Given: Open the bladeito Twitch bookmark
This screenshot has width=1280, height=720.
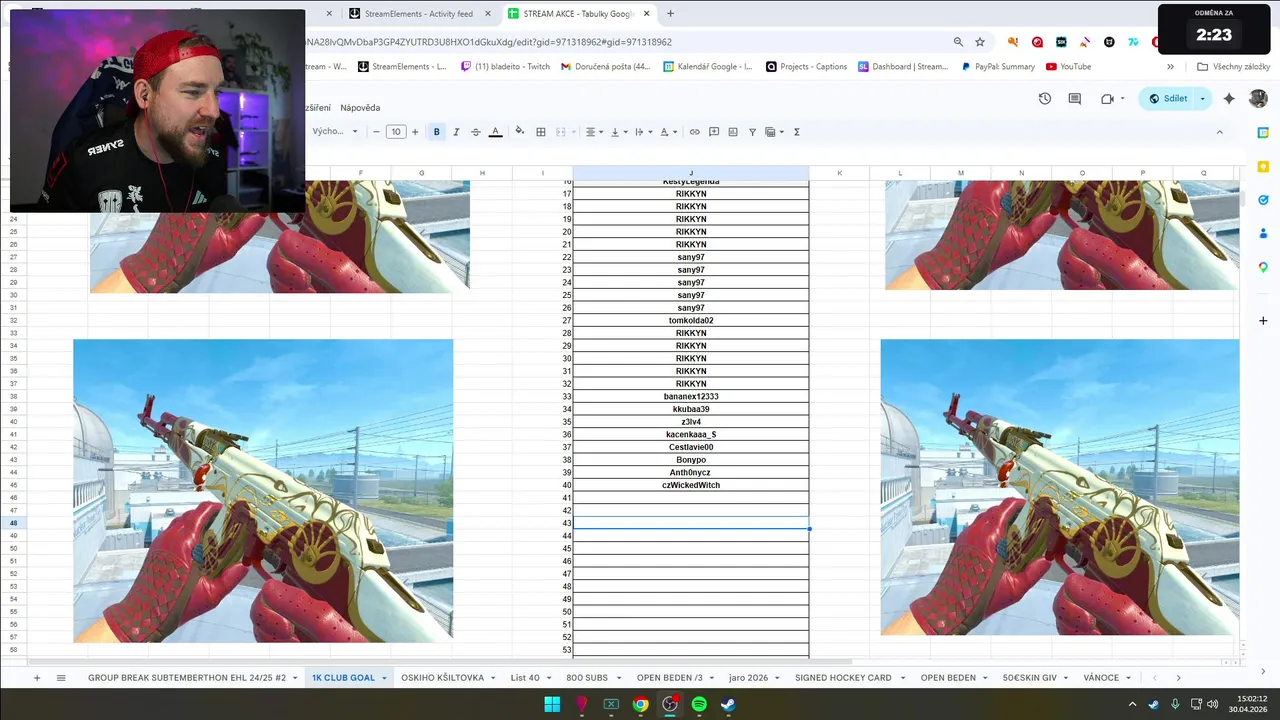Looking at the screenshot, I should [x=505, y=67].
